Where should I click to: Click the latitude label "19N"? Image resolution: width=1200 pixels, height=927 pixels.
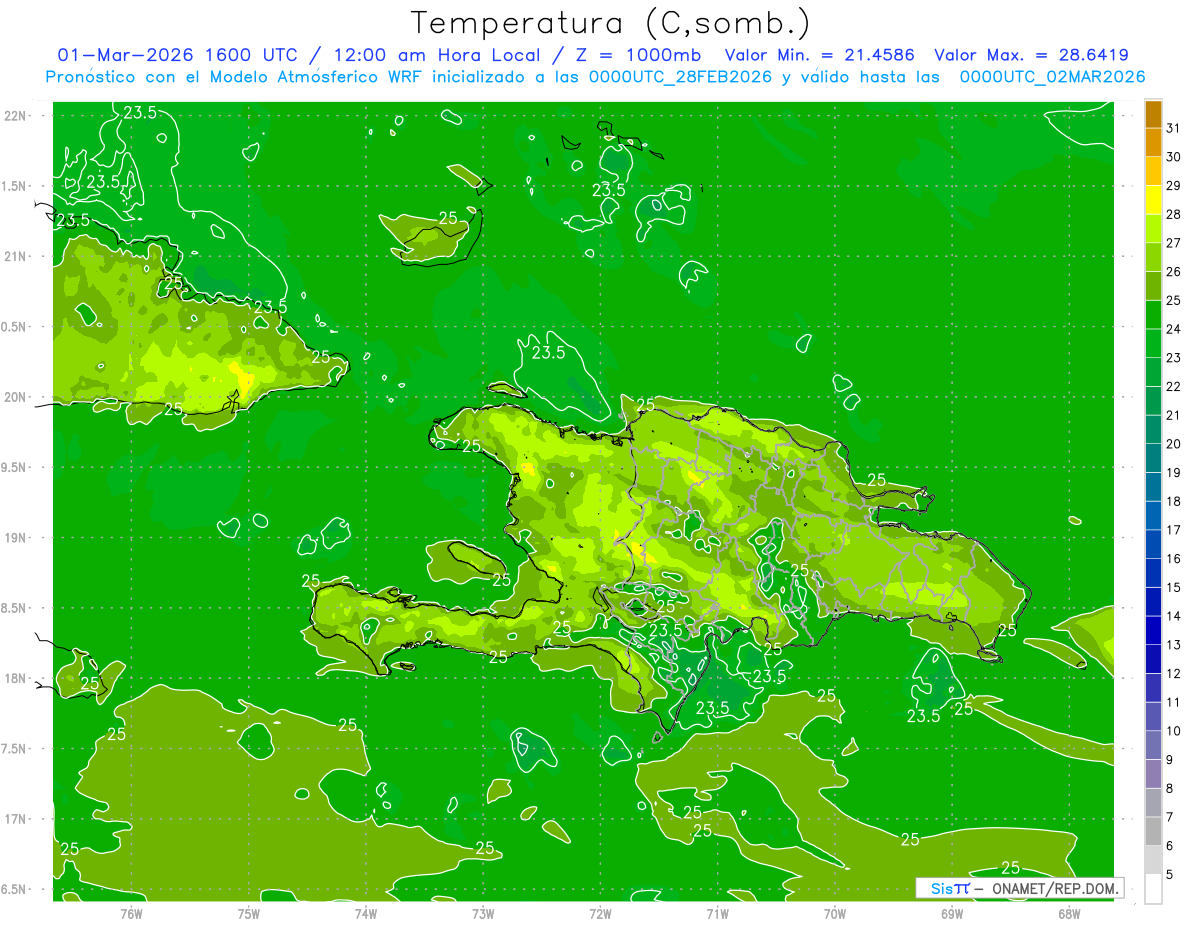[15, 538]
